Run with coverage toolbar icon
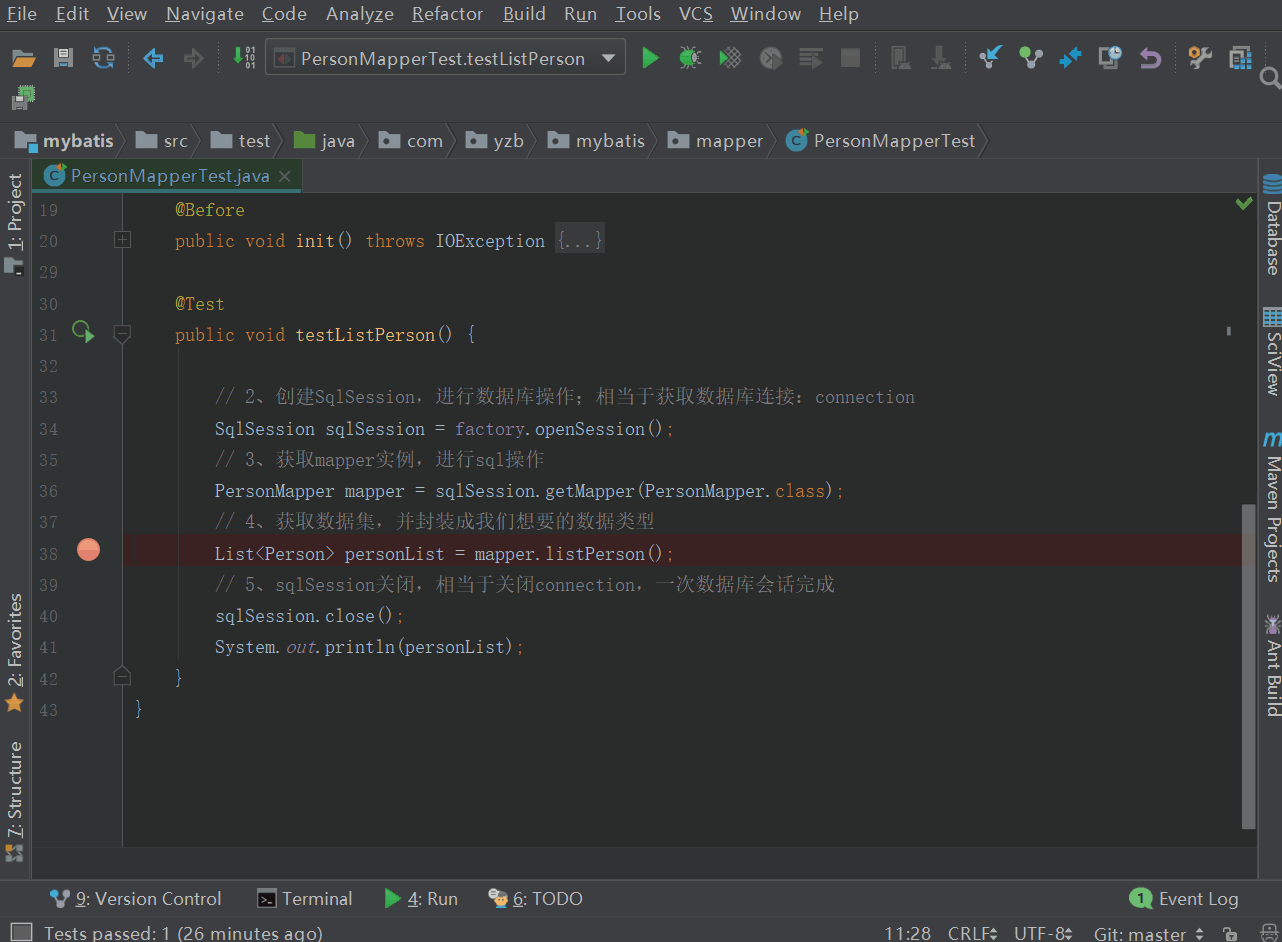Image resolution: width=1282 pixels, height=942 pixels. (731, 58)
